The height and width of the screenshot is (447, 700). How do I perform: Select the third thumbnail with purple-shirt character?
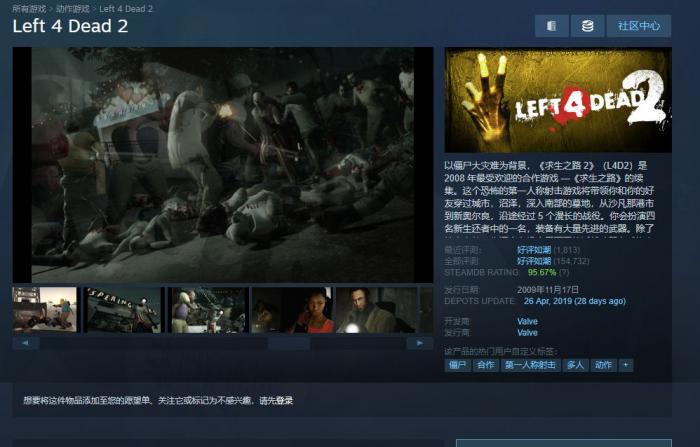[208, 310]
